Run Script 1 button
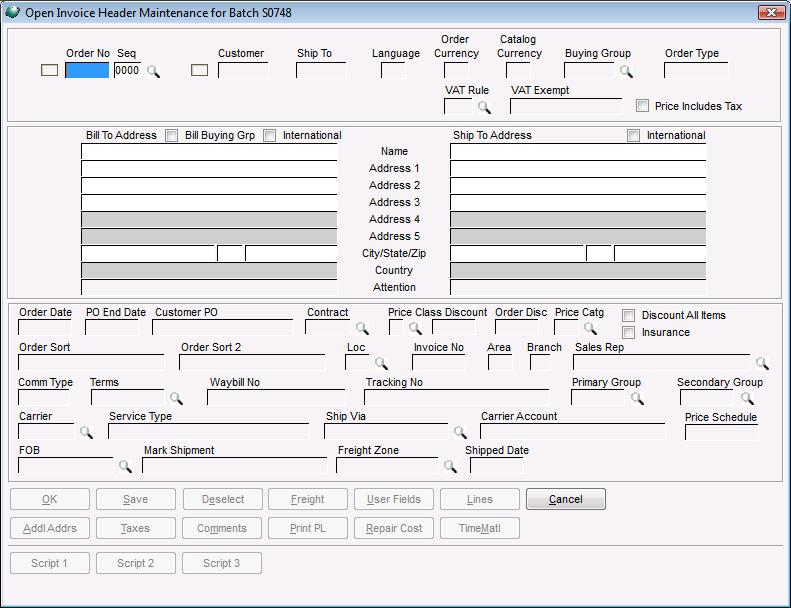Image resolution: width=791 pixels, height=608 pixels. tap(49, 563)
